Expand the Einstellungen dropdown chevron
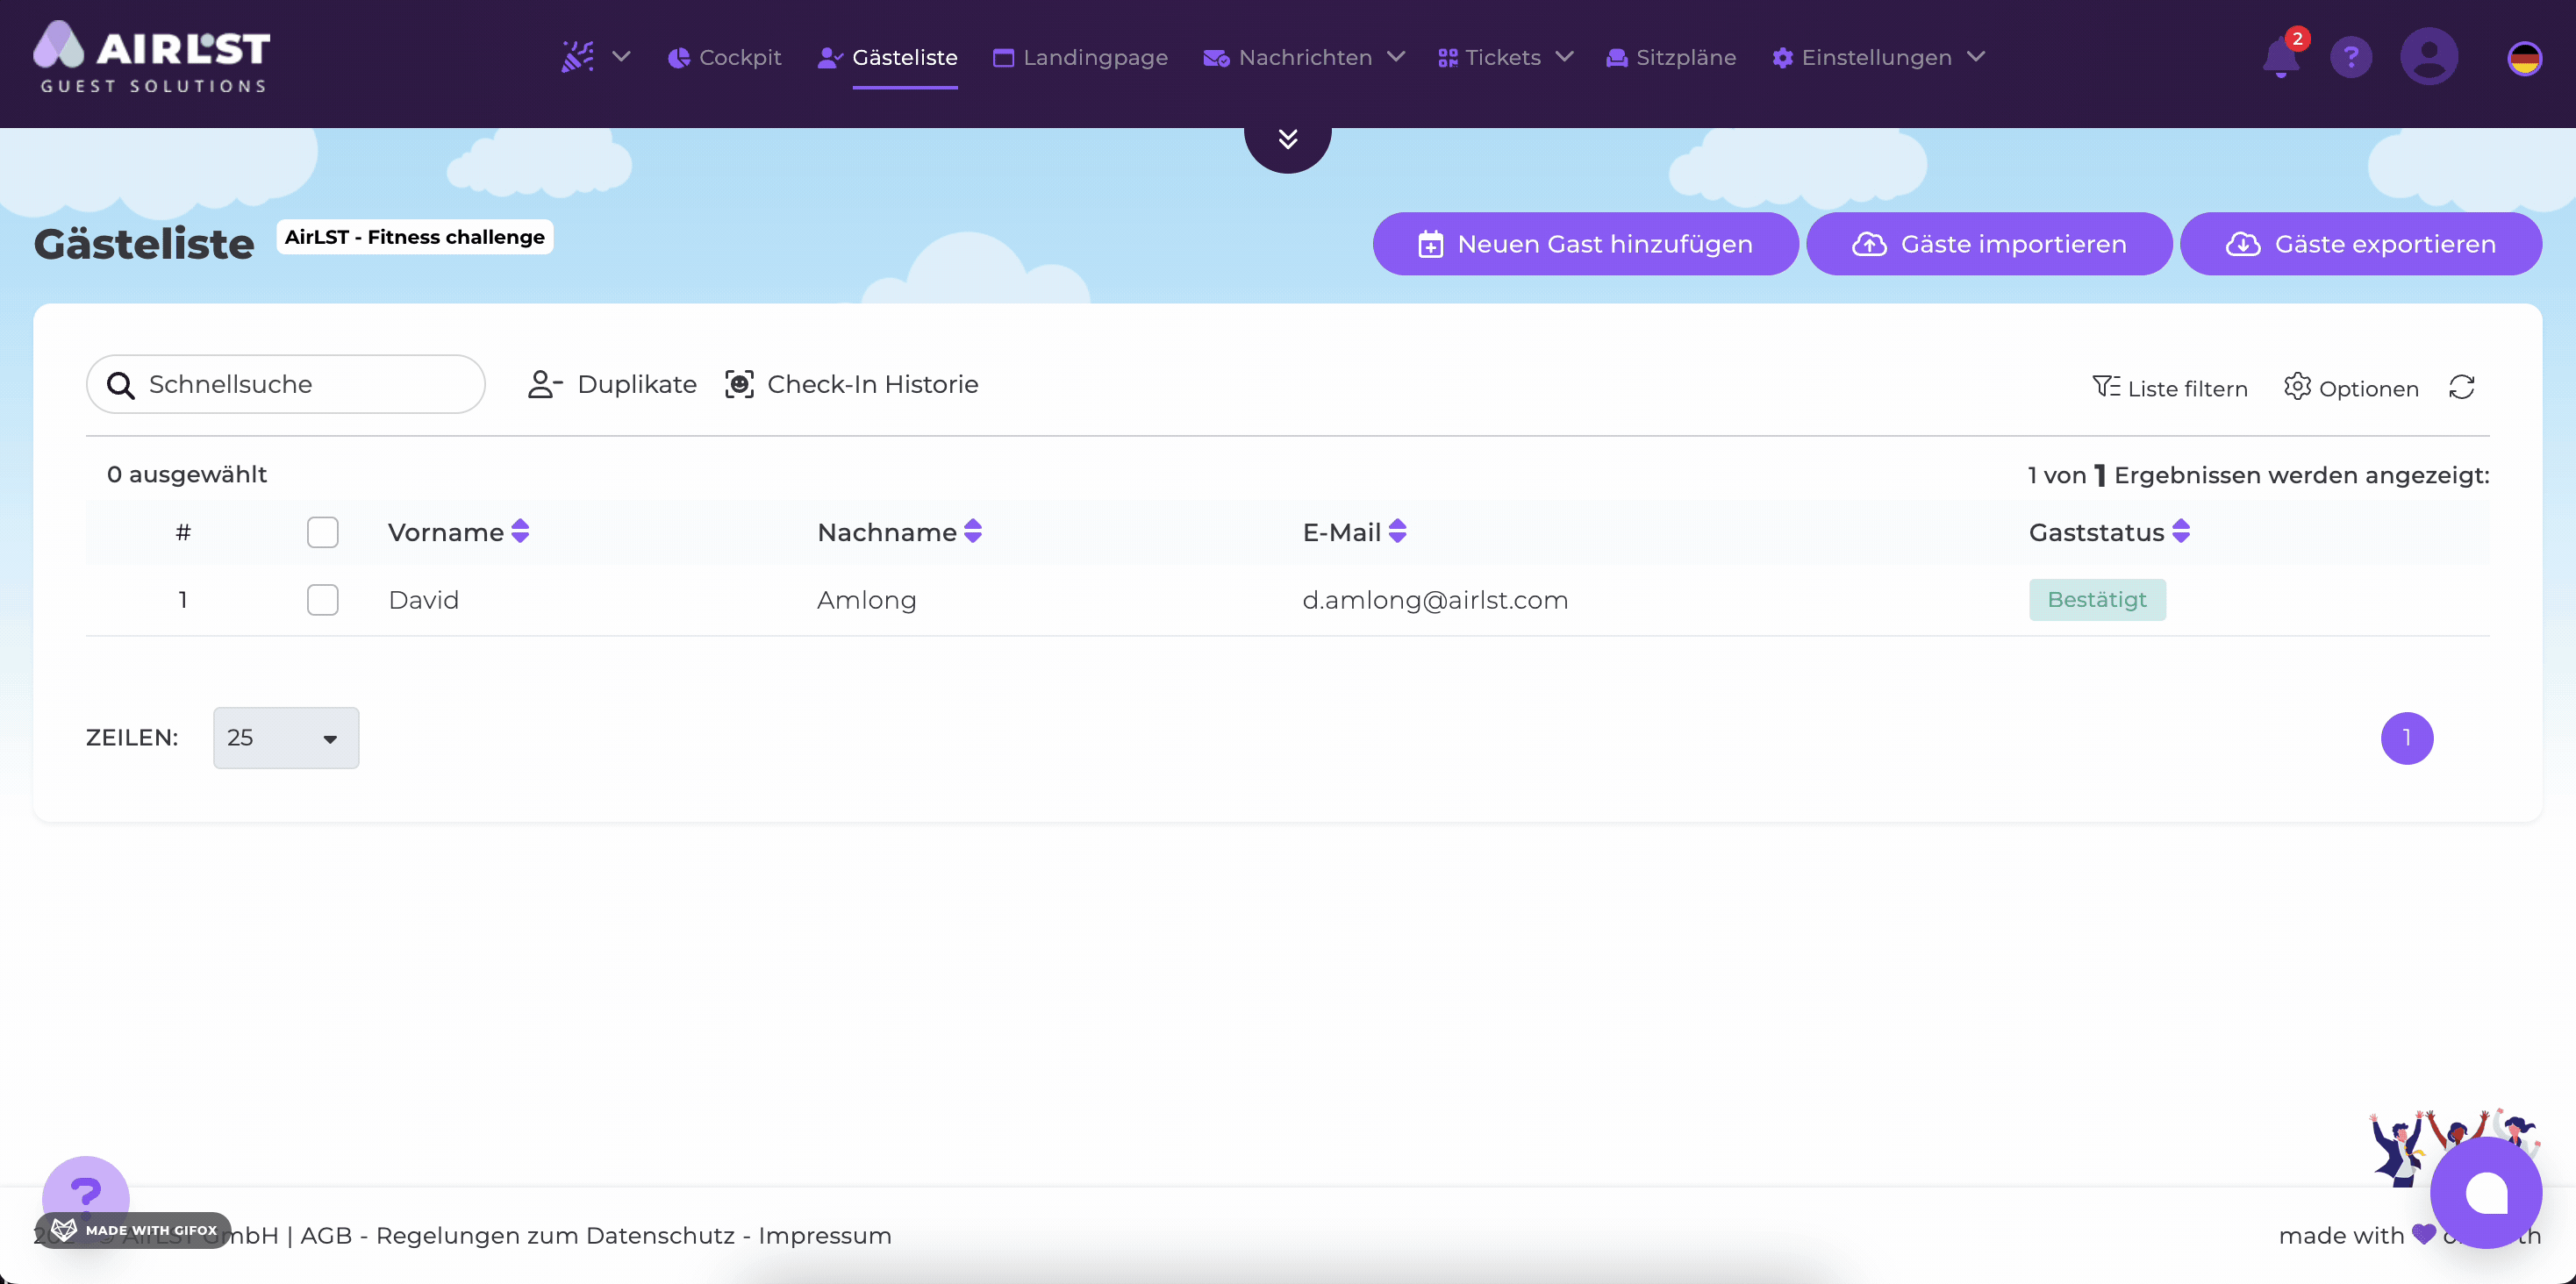 coord(1976,57)
